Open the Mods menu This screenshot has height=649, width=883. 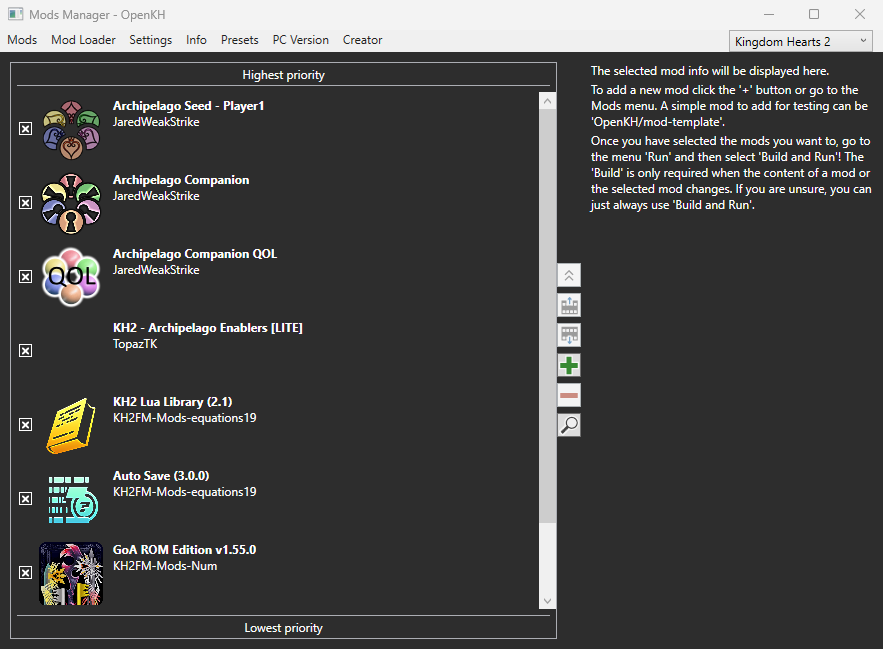click(22, 40)
